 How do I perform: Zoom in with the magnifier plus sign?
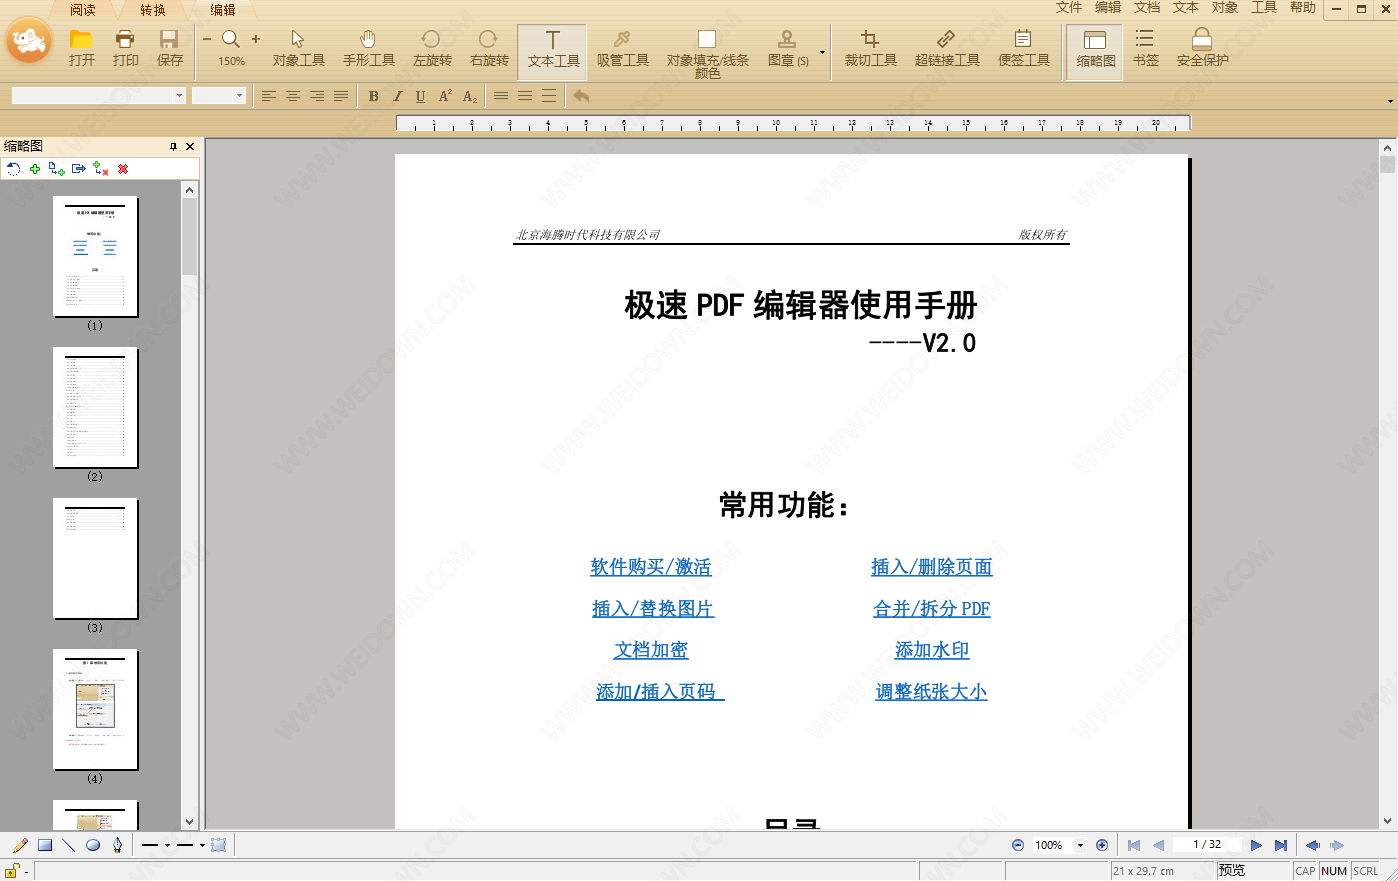(256, 39)
